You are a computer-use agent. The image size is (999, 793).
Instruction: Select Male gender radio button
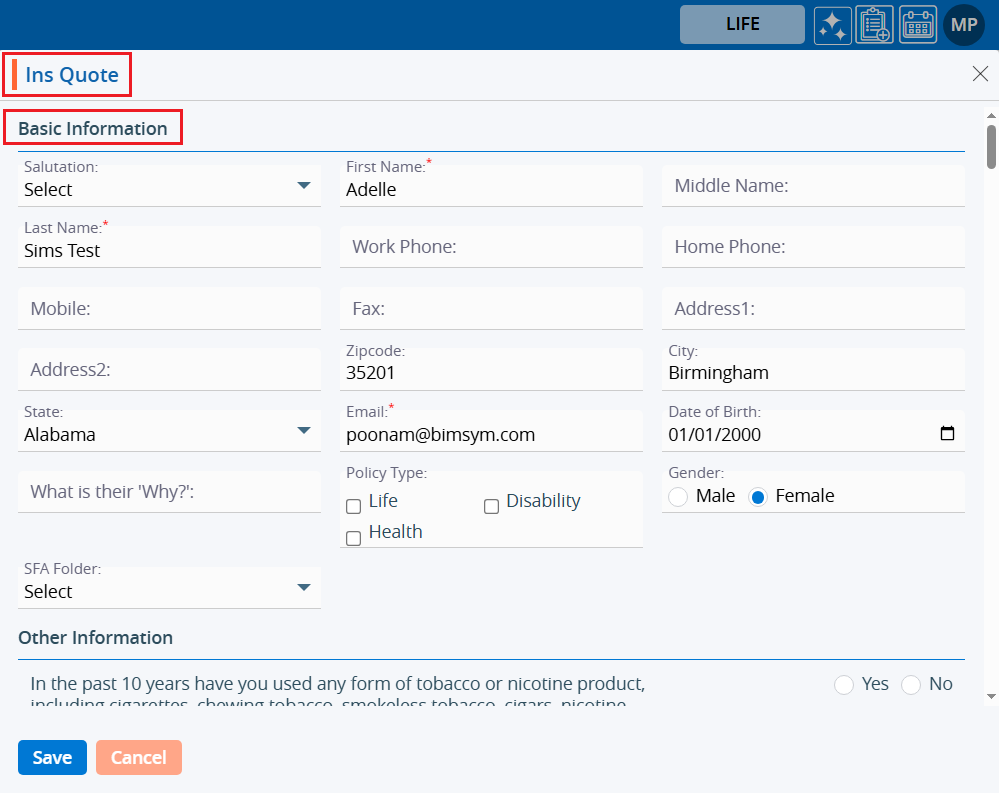tap(678, 497)
